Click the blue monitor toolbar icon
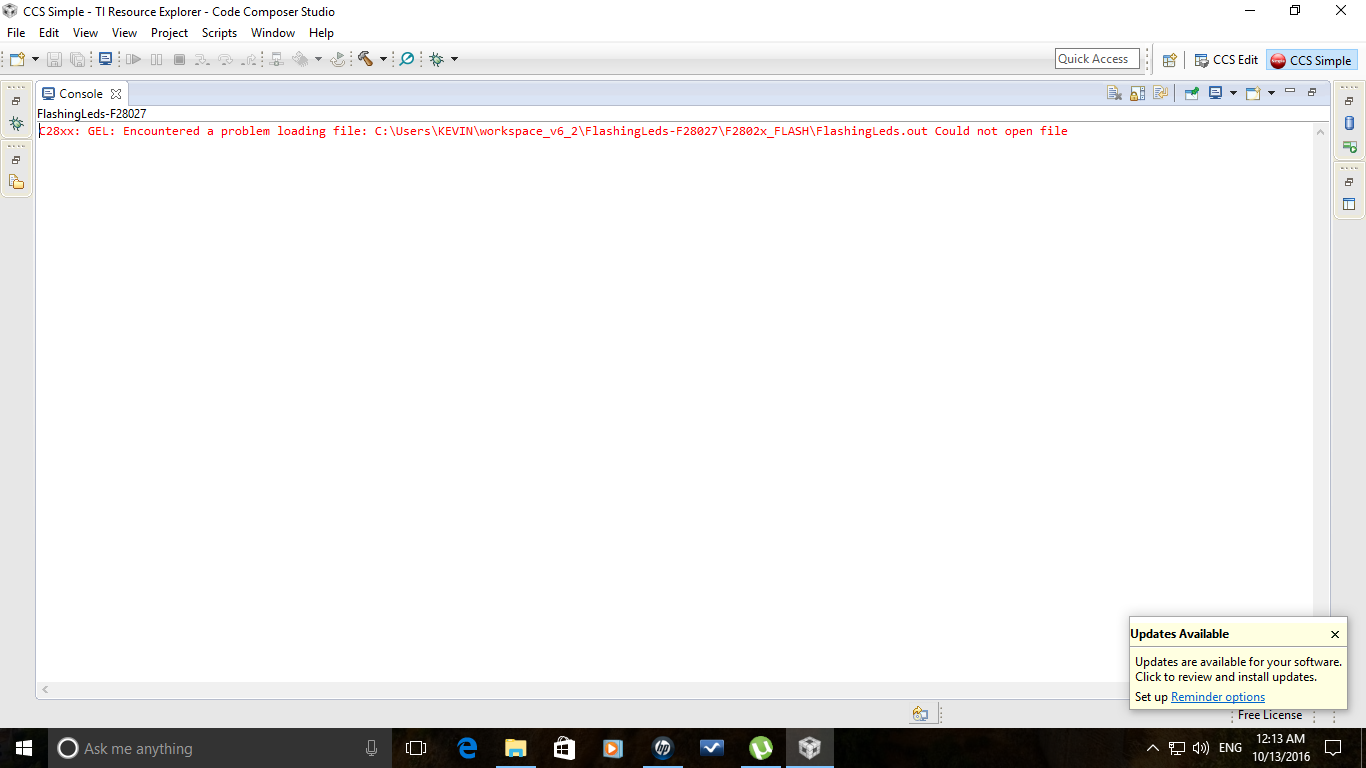 coord(105,59)
